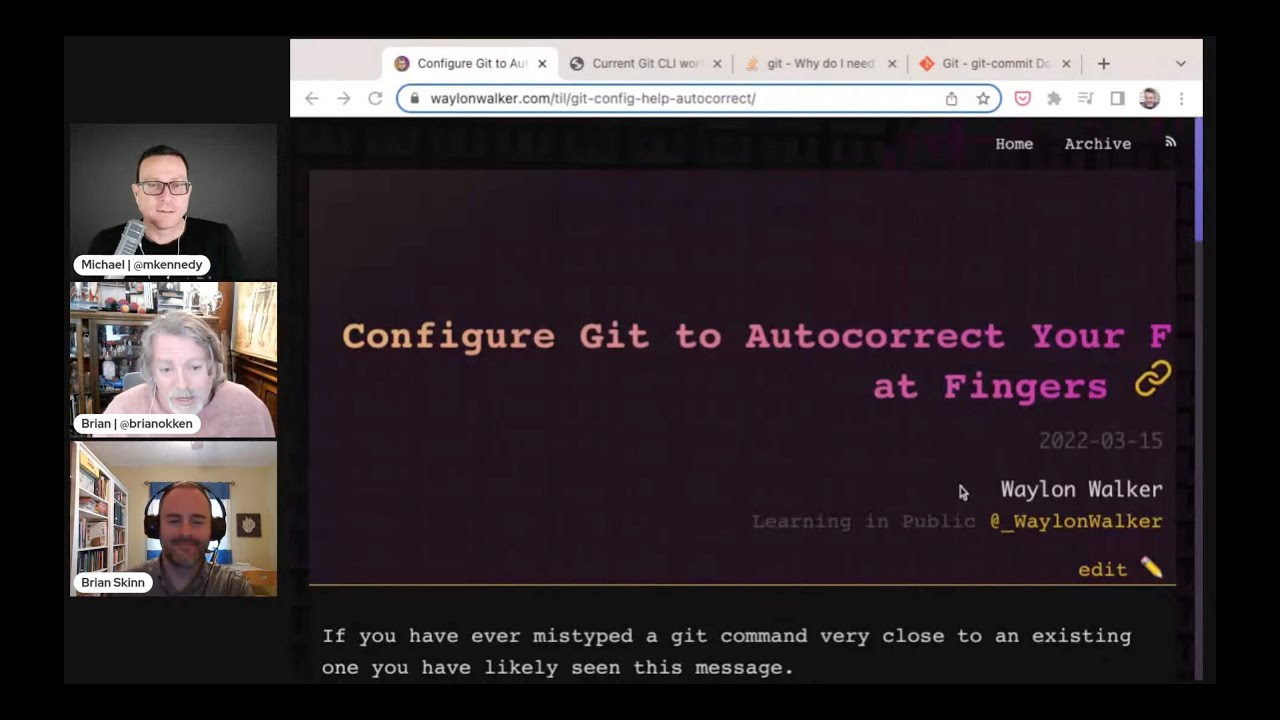Viewport: 1280px width, 720px height.
Task: Select Michael @mkennedy video tile
Action: pos(173,201)
